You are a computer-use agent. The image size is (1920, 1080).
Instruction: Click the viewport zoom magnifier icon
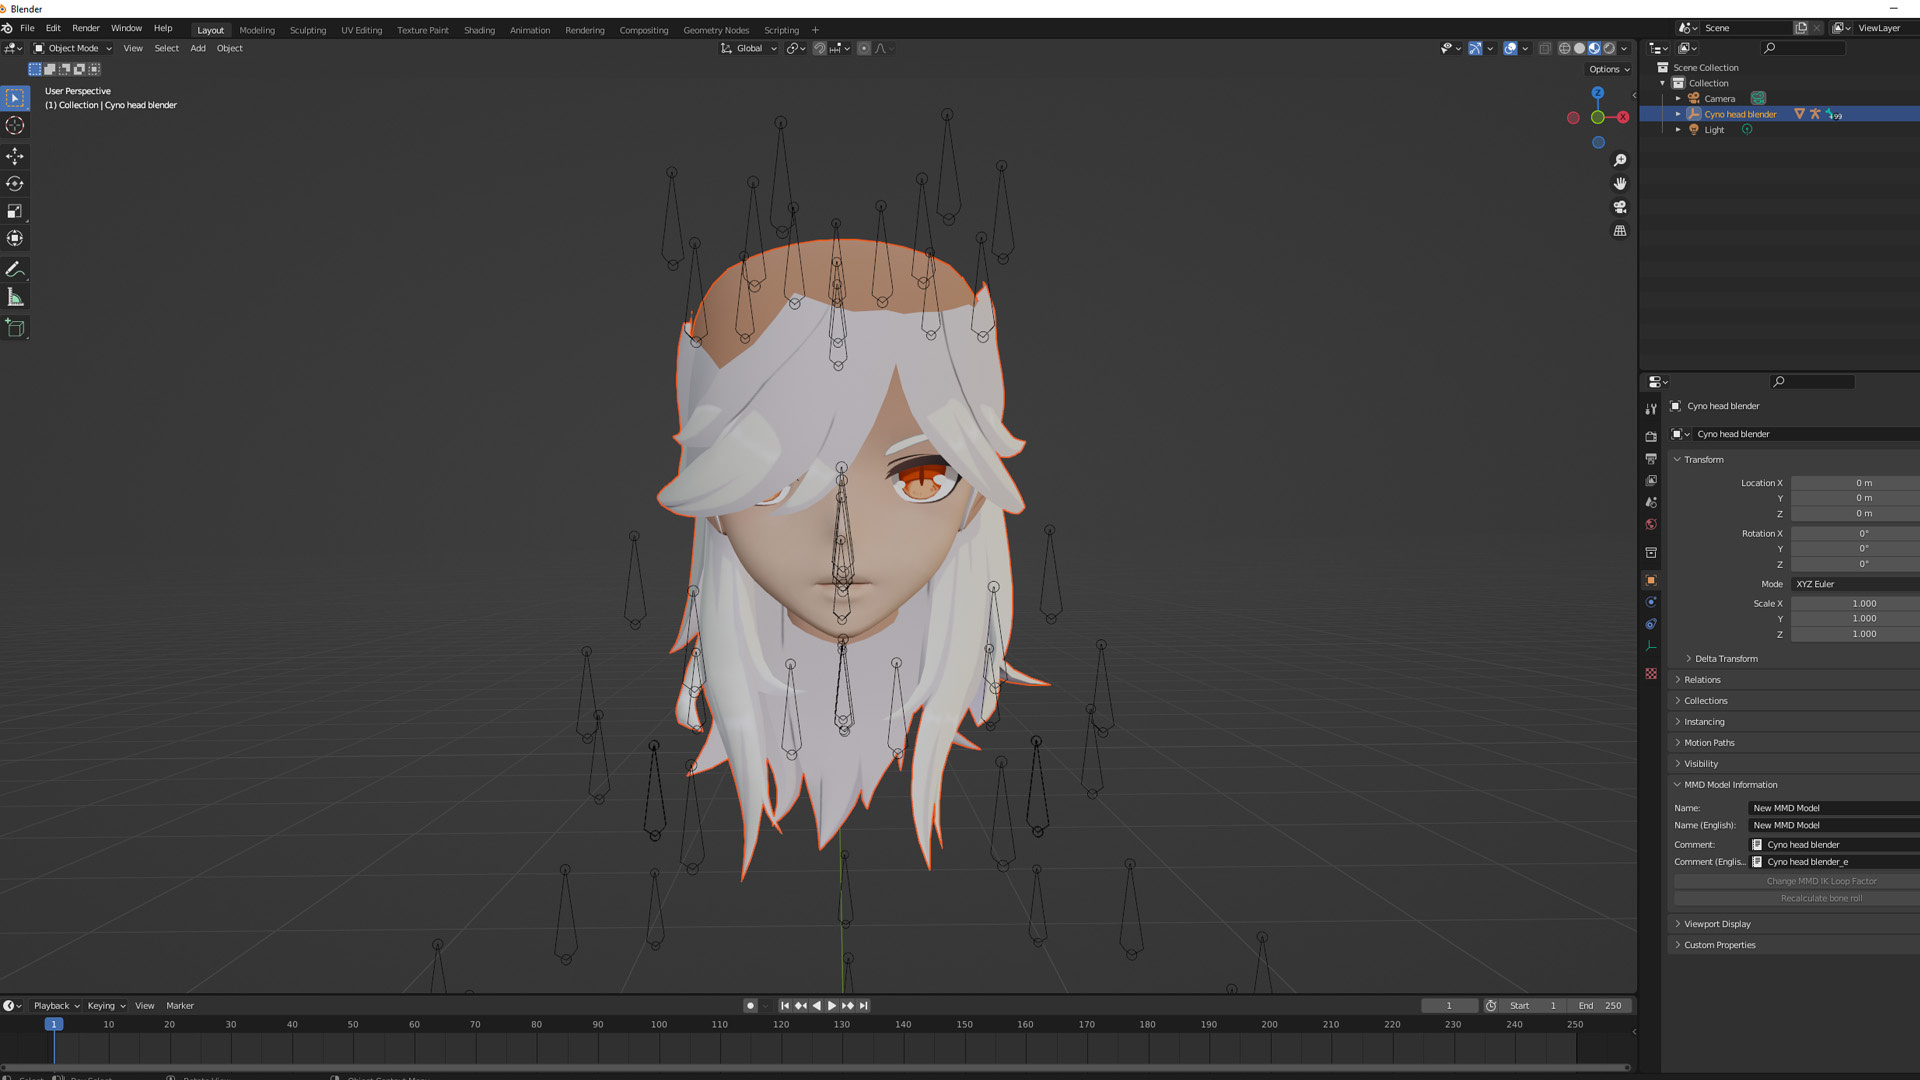(x=1620, y=160)
